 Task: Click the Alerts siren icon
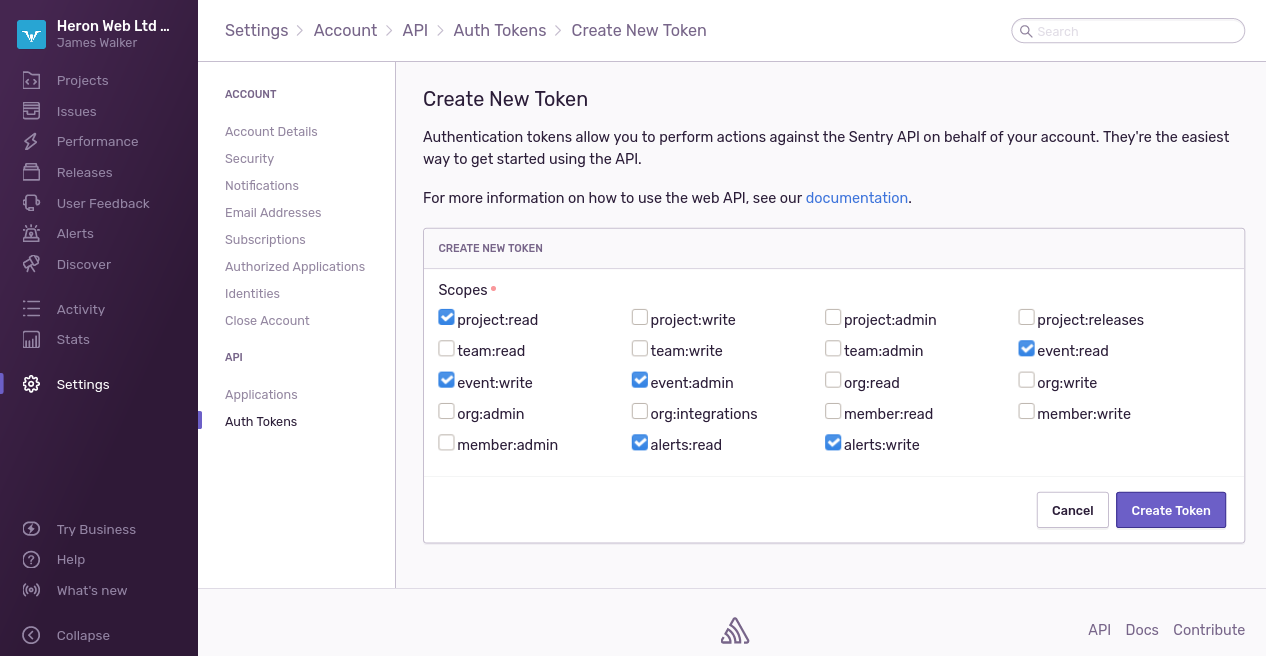coord(32,234)
